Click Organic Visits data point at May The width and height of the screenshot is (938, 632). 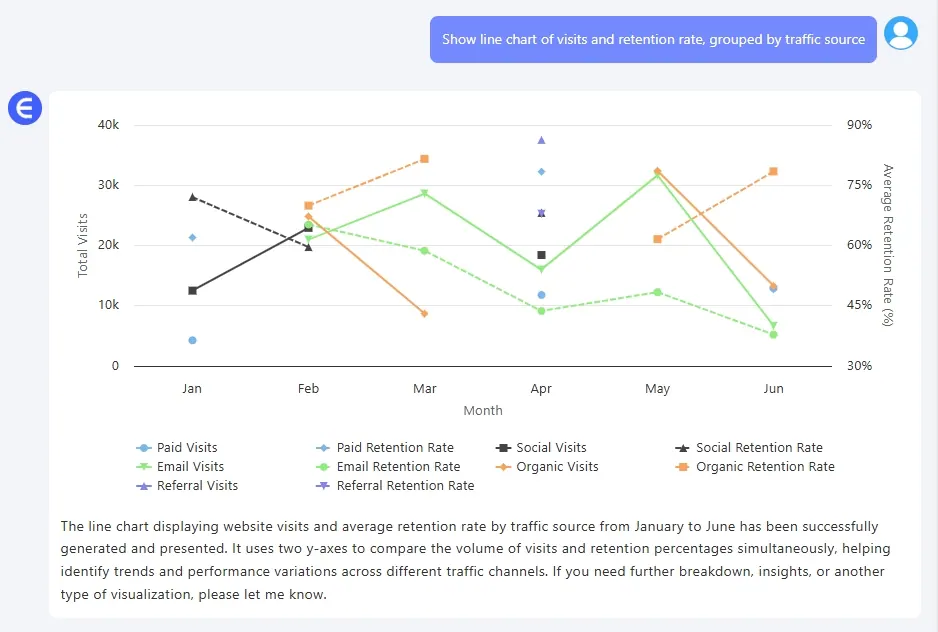(657, 172)
